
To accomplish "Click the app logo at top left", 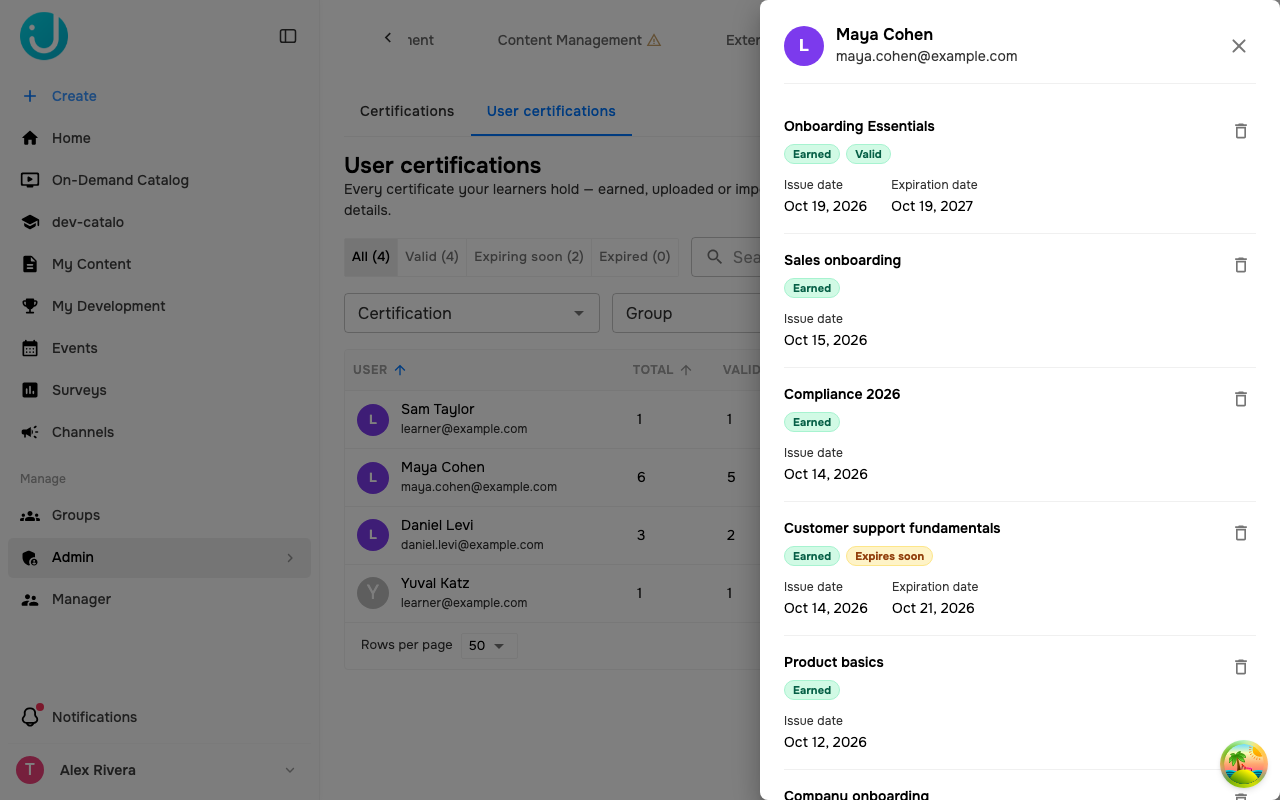I will point(44,36).
